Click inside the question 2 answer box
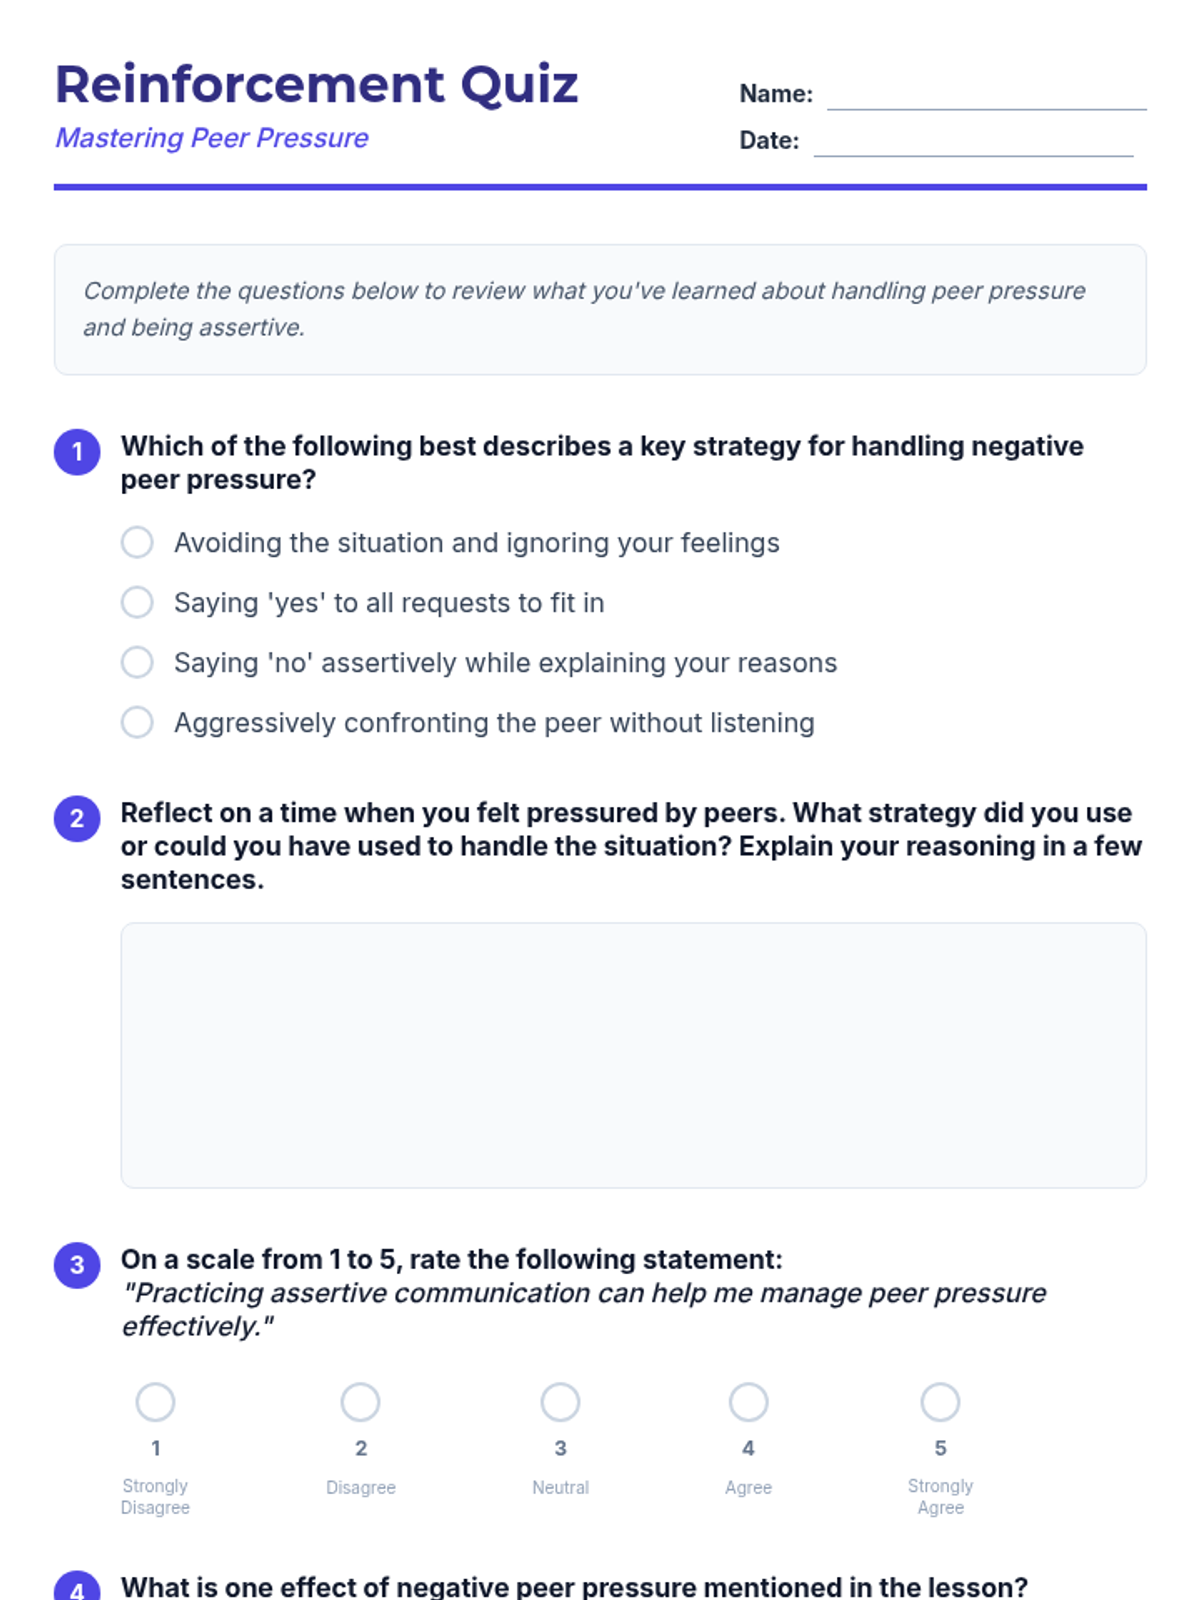The height and width of the screenshot is (1600, 1200). click(x=633, y=1055)
